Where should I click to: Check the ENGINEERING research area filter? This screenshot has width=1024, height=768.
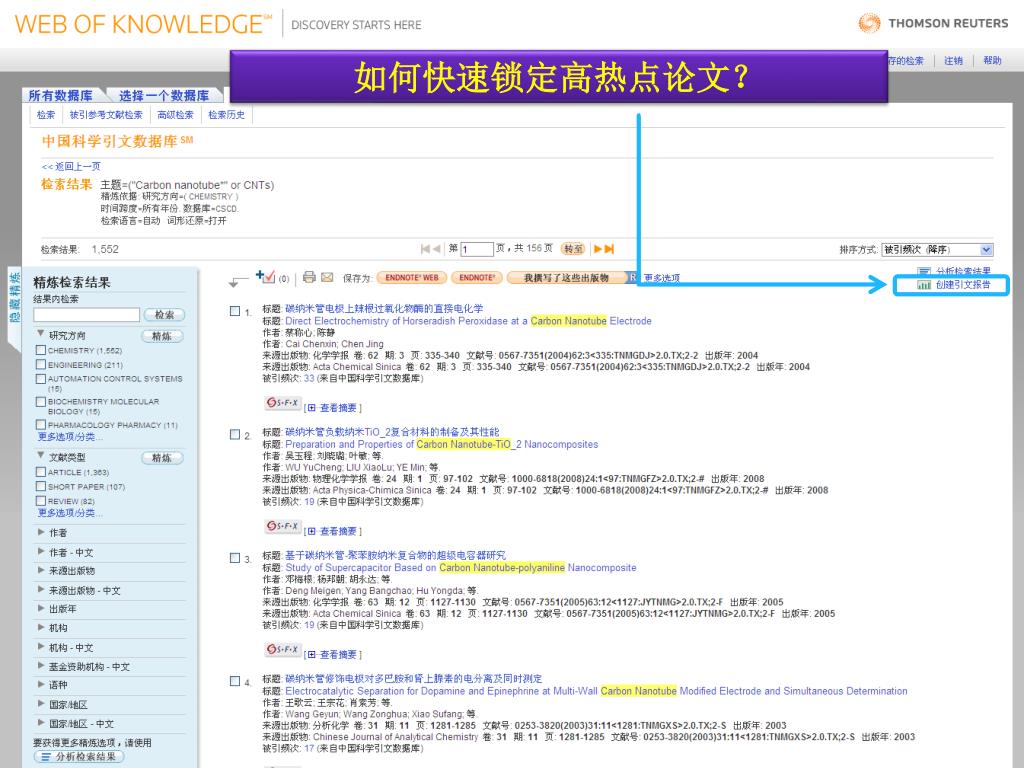pos(41,364)
